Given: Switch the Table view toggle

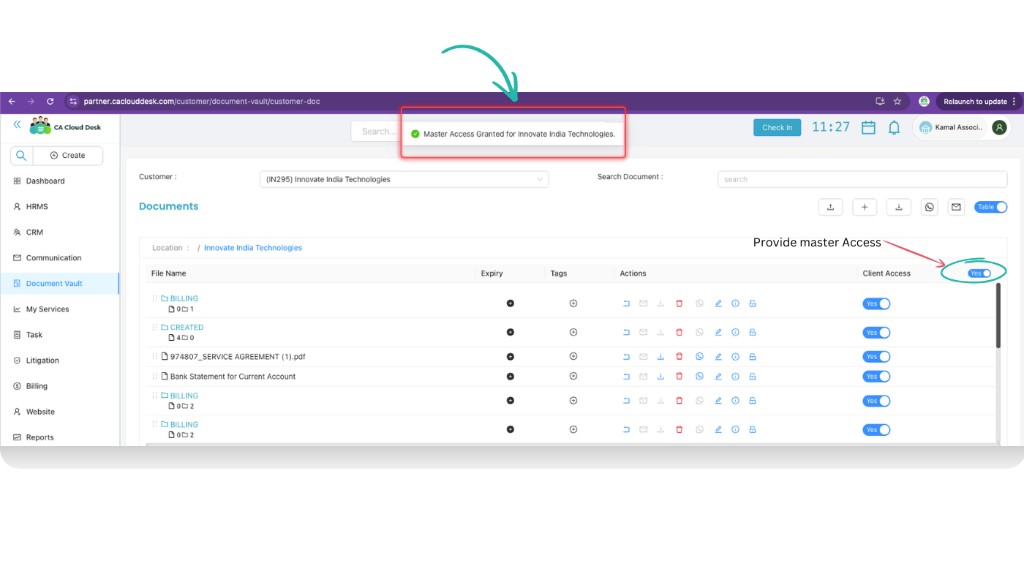Looking at the screenshot, I should (x=990, y=207).
